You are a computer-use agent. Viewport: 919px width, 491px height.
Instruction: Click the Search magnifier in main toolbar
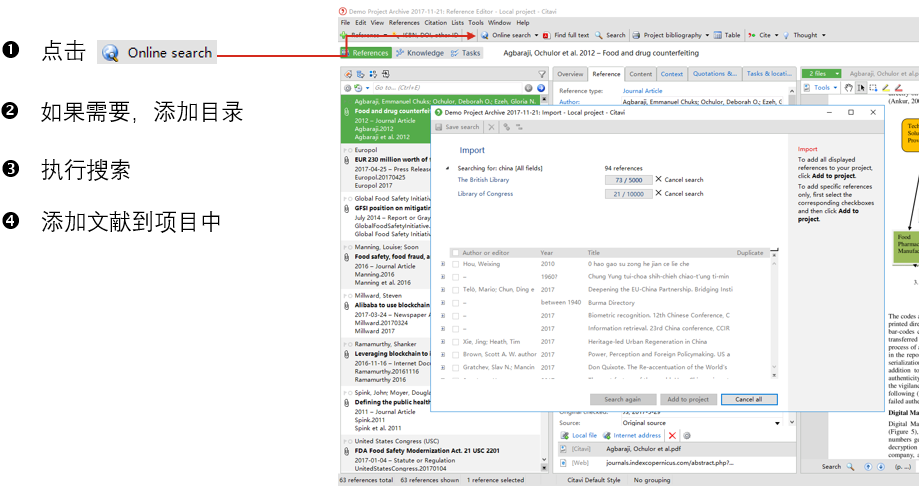pyautogui.click(x=598, y=35)
